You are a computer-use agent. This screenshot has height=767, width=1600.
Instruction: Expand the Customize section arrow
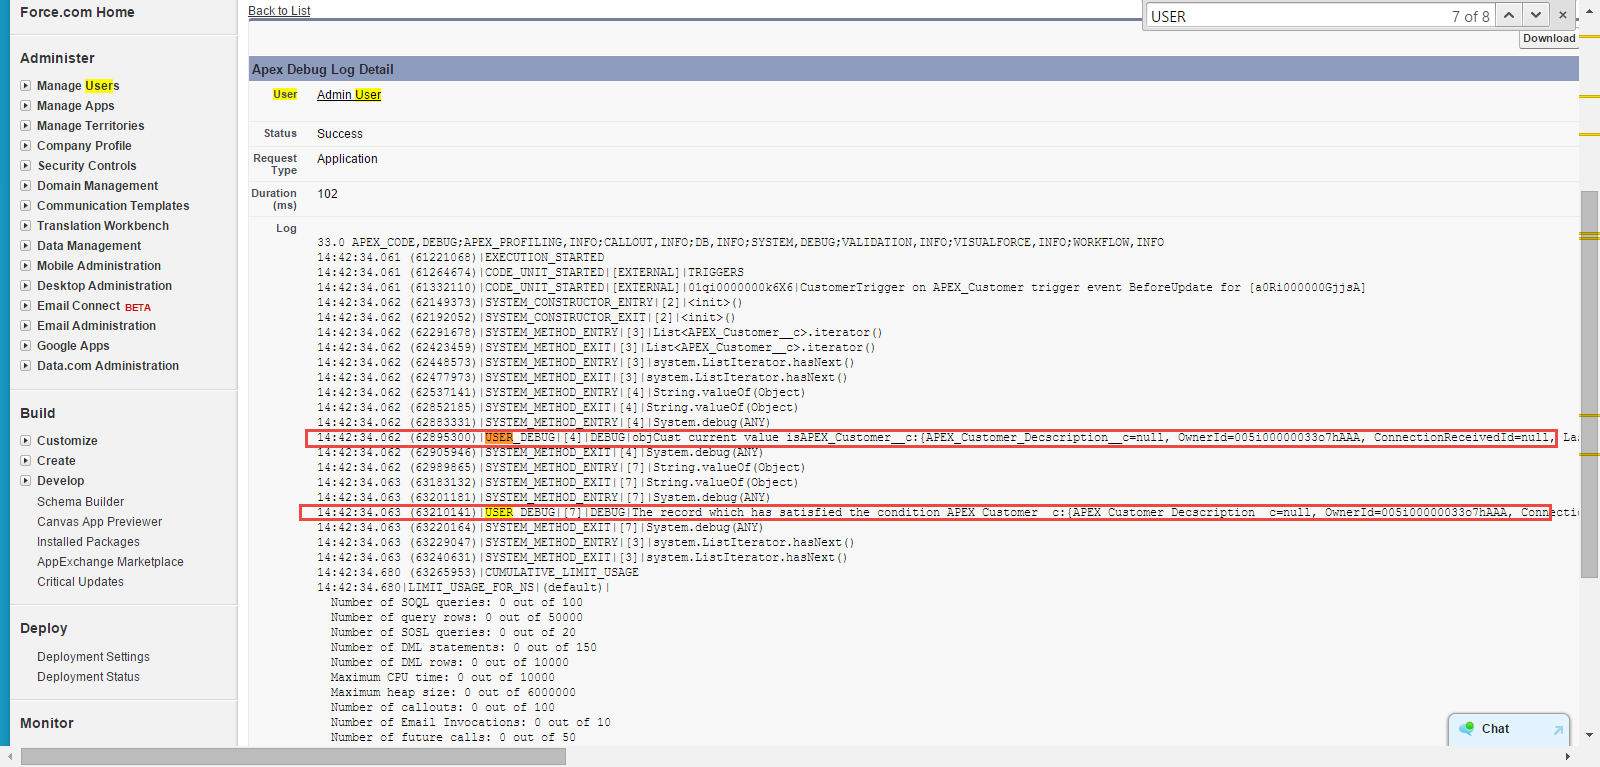point(25,441)
